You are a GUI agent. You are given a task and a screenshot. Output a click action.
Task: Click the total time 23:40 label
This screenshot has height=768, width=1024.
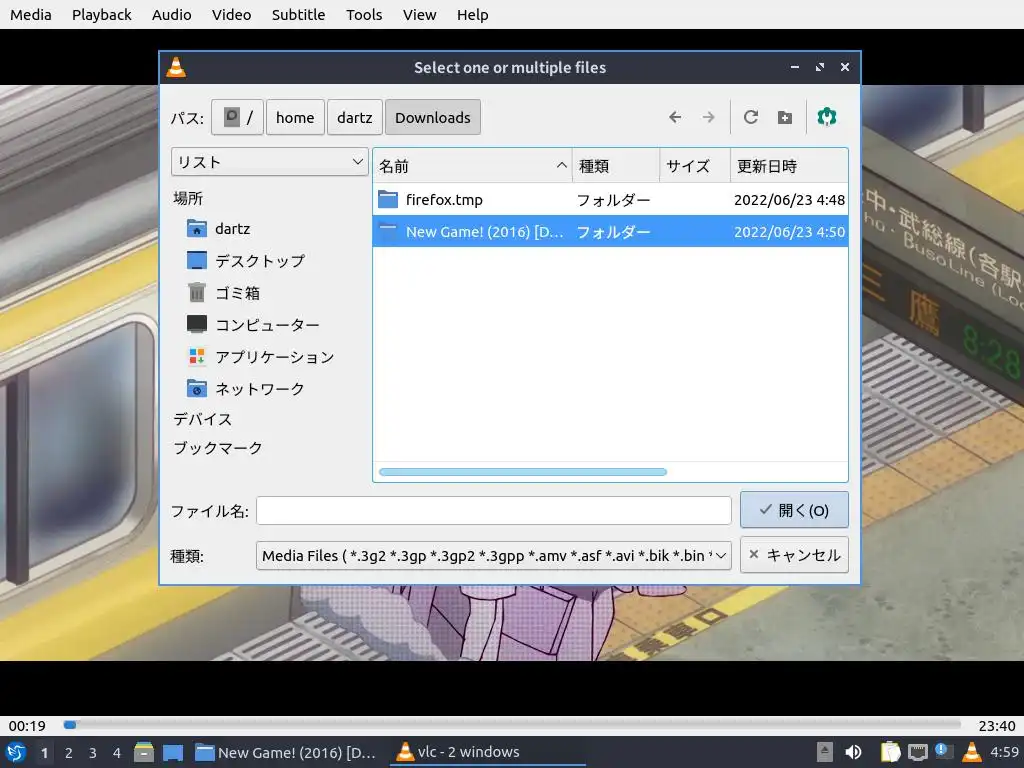click(997, 726)
